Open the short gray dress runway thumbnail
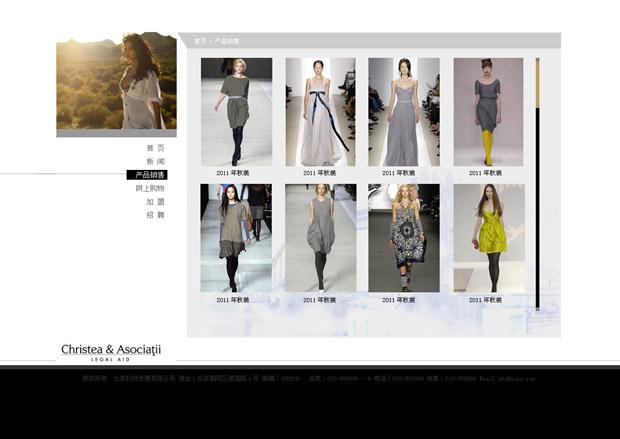Viewport: 620px width, 439px height. coord(236,111)
